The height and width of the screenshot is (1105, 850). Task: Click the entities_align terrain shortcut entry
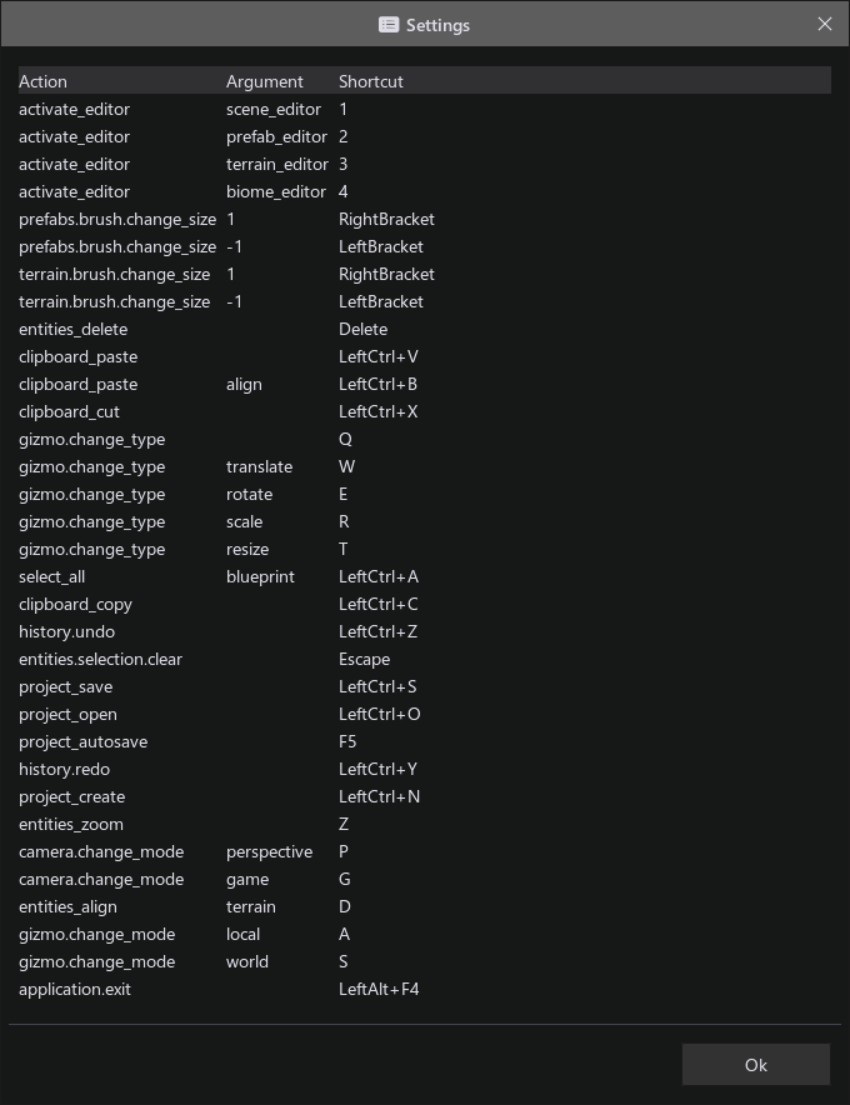click(x=200, y=906)
